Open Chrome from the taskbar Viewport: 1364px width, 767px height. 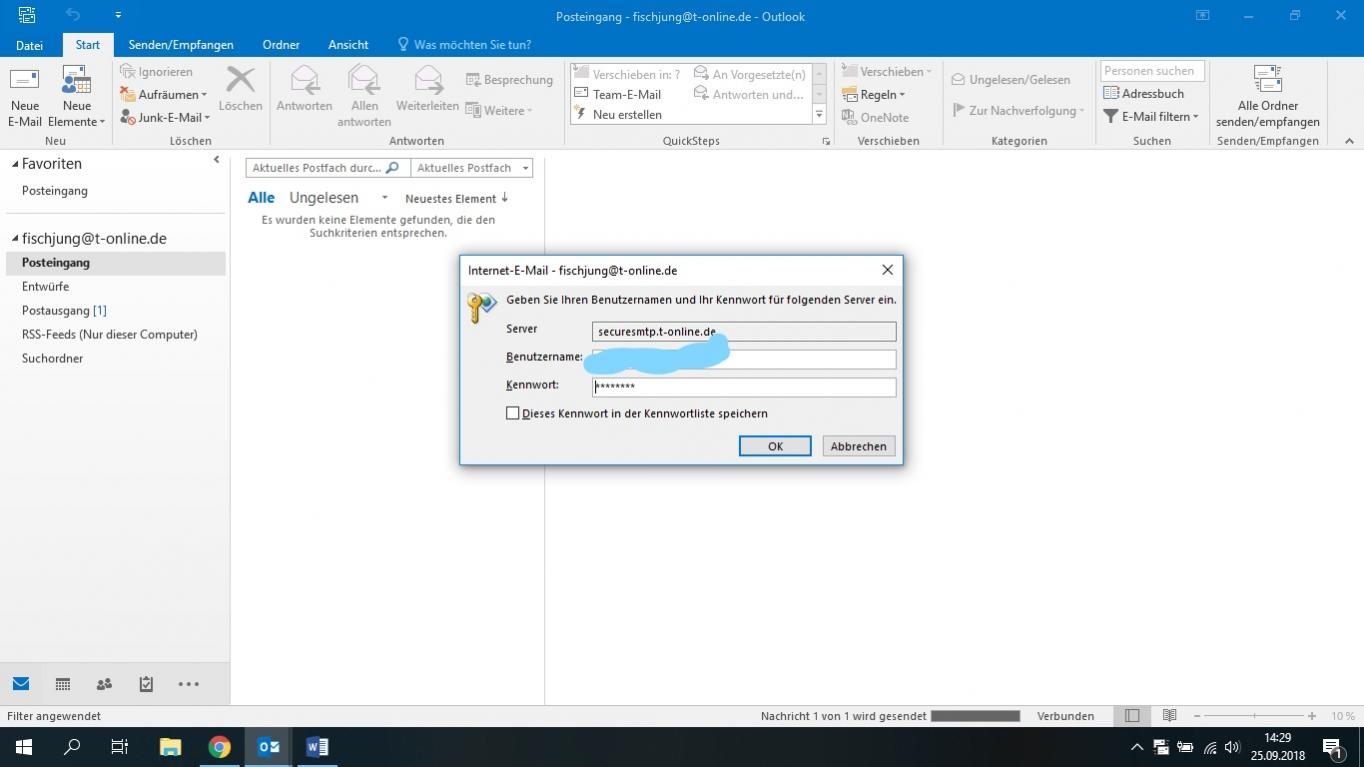[x=219, y=747]
